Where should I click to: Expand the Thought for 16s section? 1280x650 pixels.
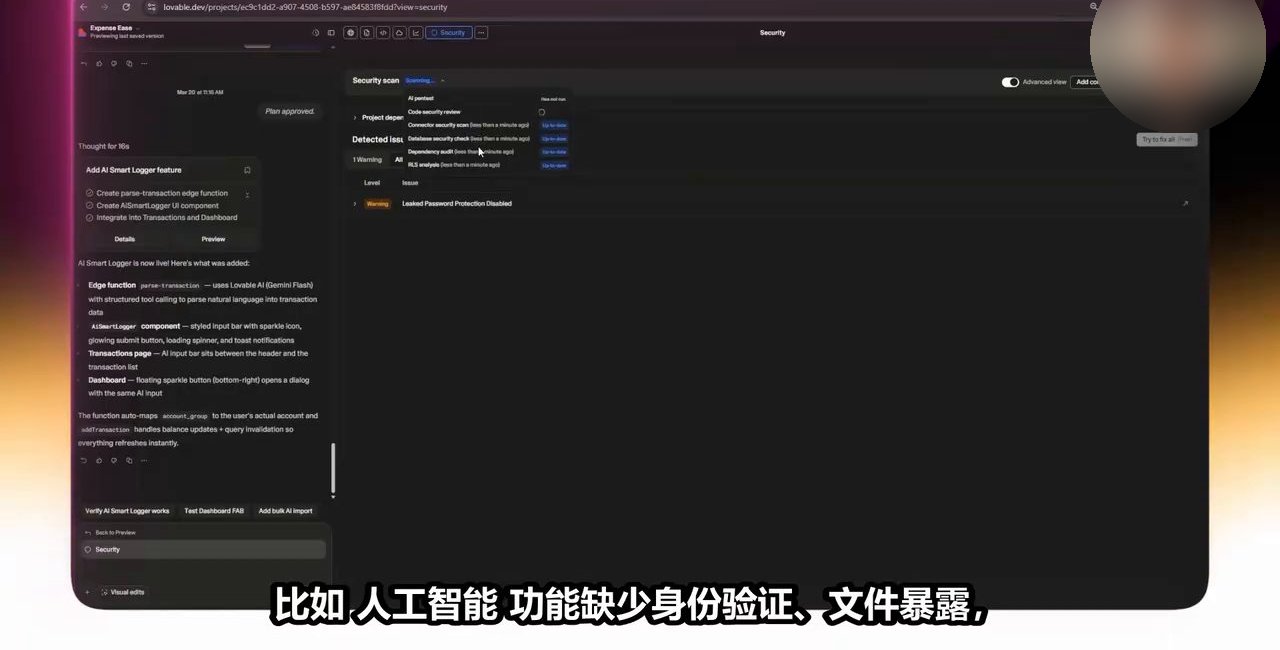[x=103, y=146]
